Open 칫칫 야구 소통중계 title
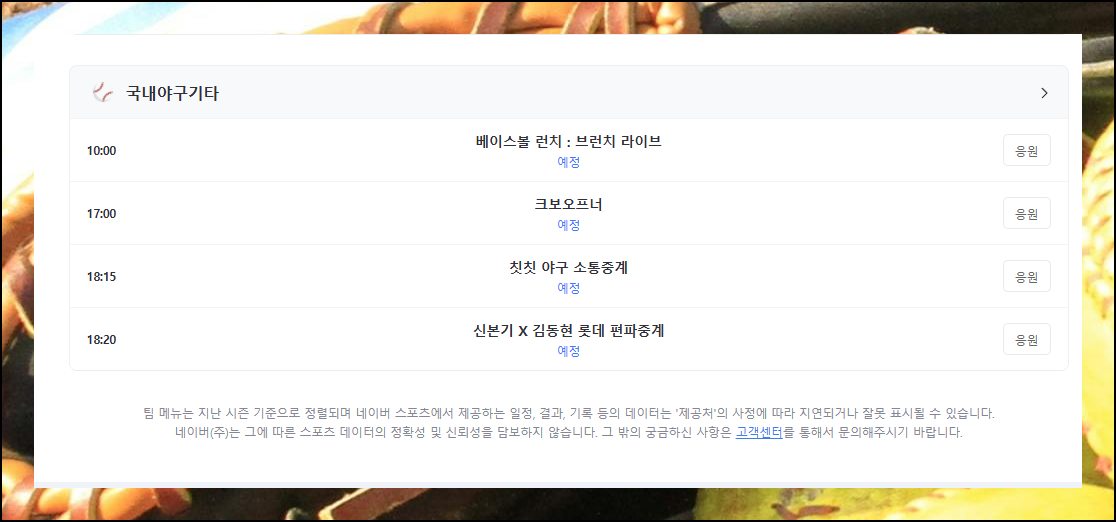The width and height of the screenshot is (1116, 522). click(569, 268)
